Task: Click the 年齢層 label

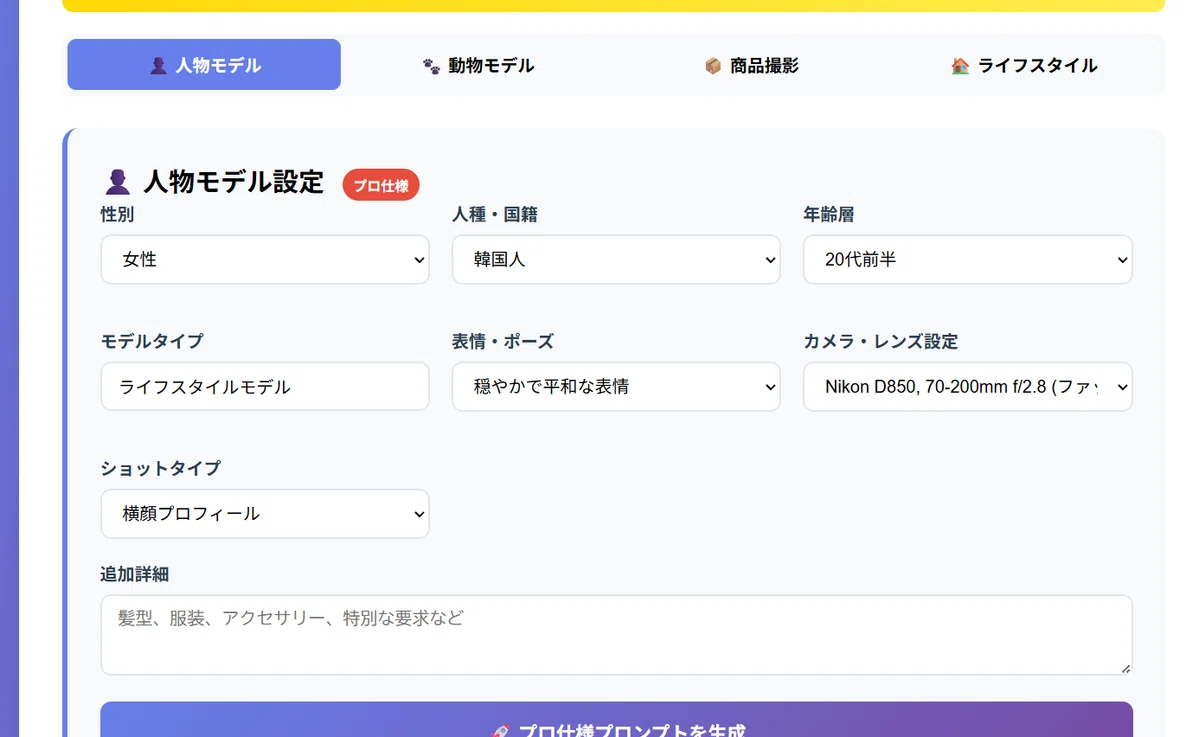Action: coord(829,214)
